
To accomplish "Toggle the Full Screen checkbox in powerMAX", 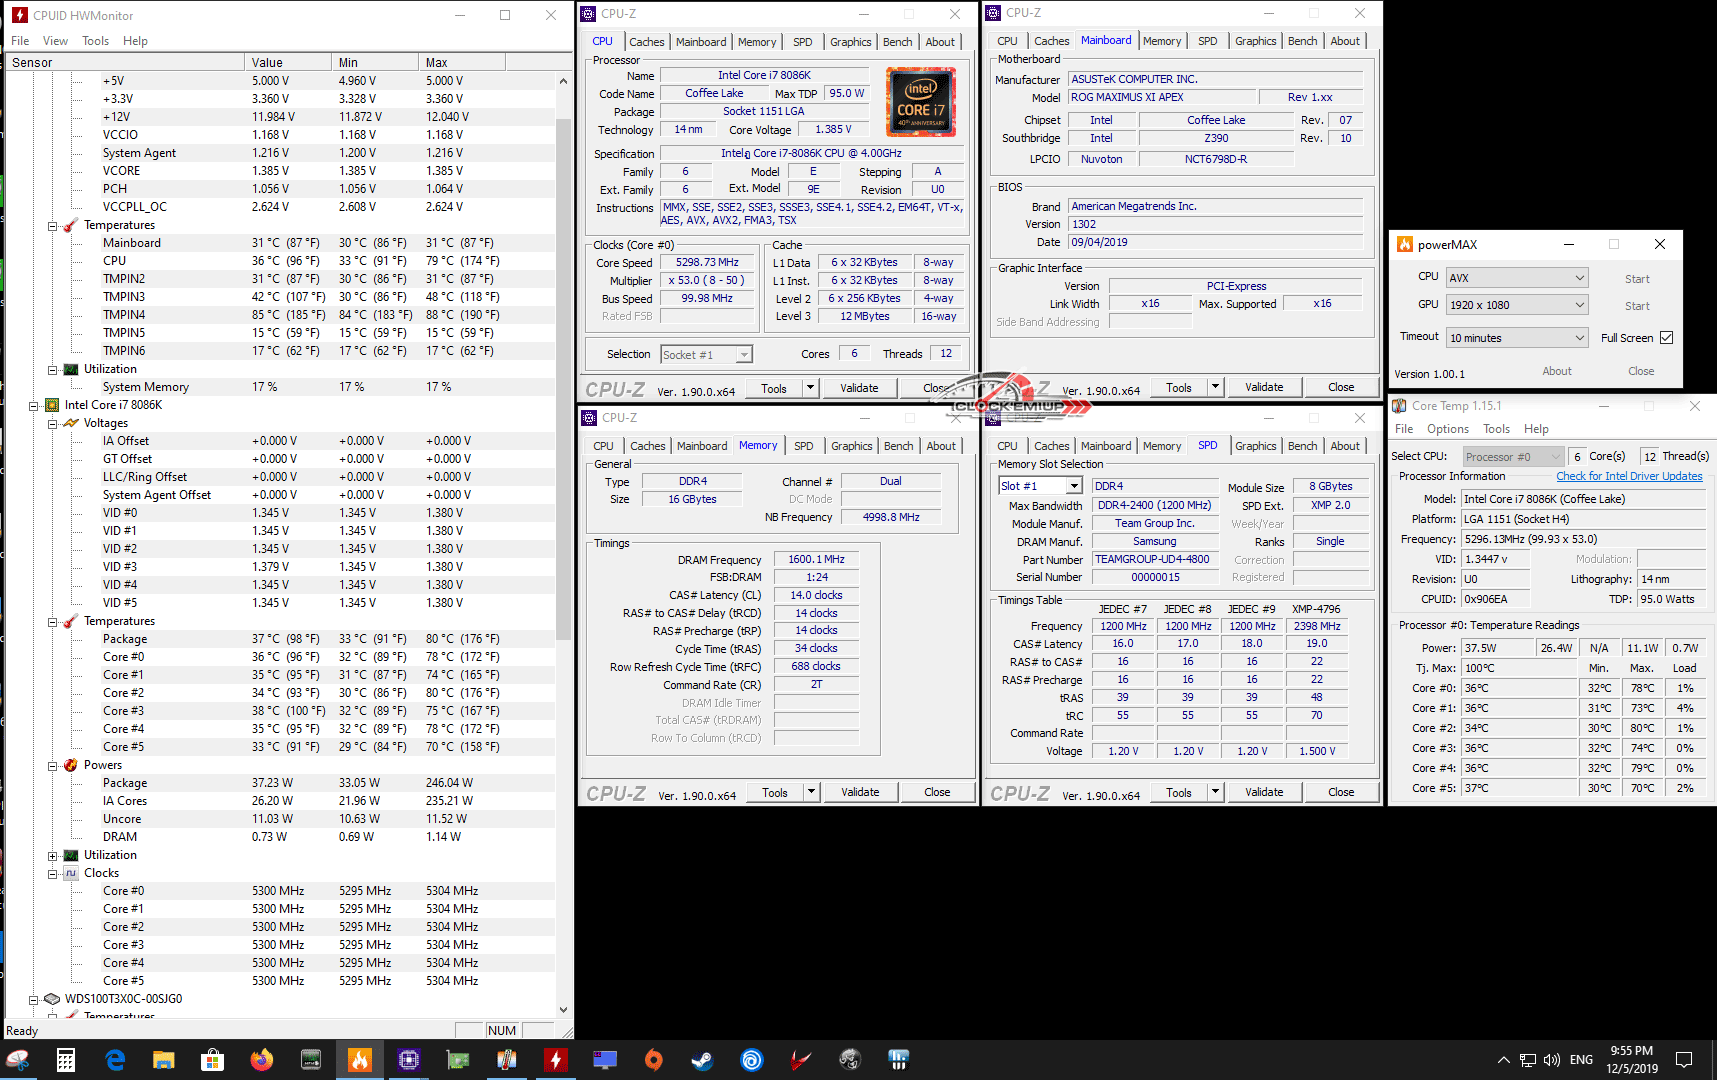I will (x=1666, y=338).
